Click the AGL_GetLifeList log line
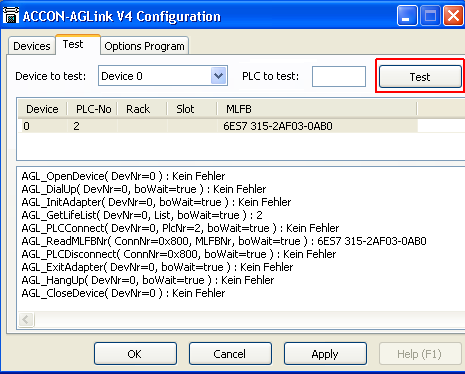This screenshot has height=374, width=465. click(x=142, y=215)
